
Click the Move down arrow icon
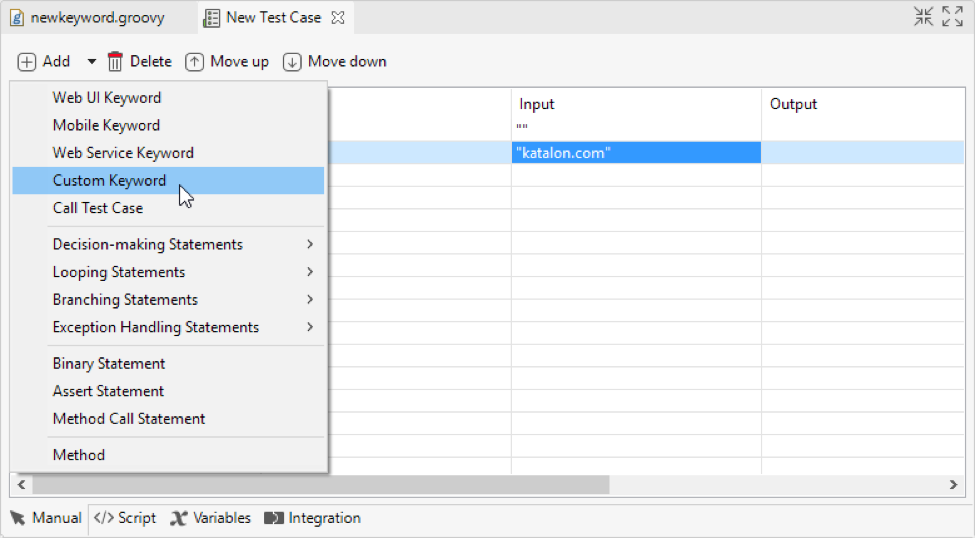[x=292, y=62]
